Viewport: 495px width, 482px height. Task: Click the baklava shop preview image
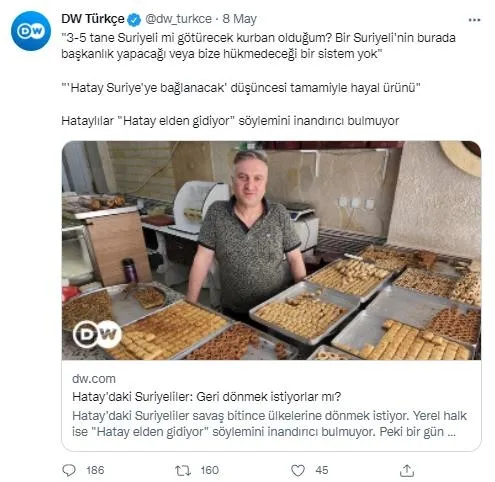[271, 250]
